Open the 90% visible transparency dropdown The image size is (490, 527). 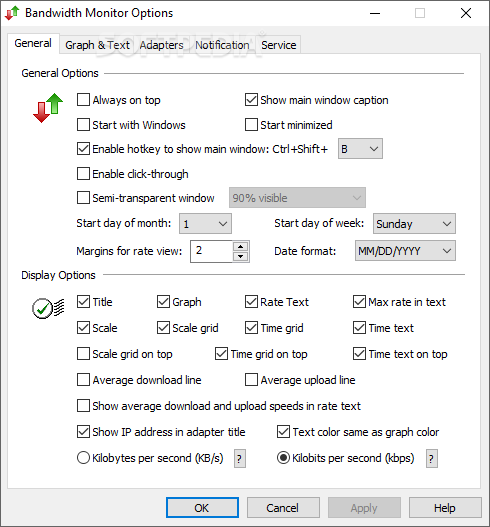pyautogui.click(x=297, y=198)
